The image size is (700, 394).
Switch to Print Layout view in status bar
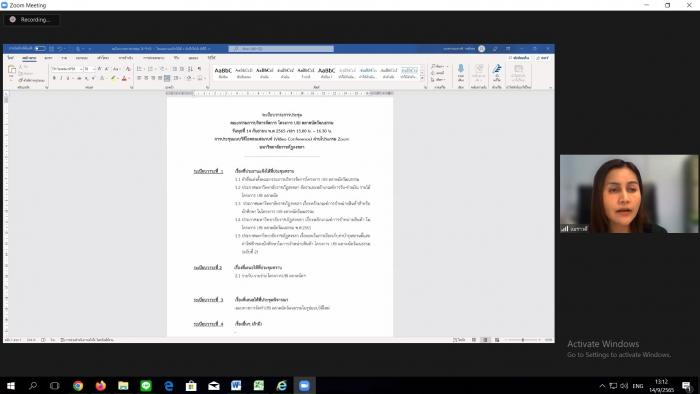[x=485, y=340]
